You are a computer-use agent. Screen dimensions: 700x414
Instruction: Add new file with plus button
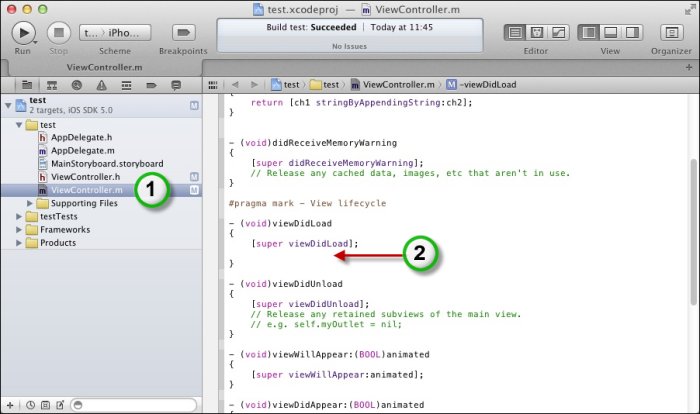[10, 405]
